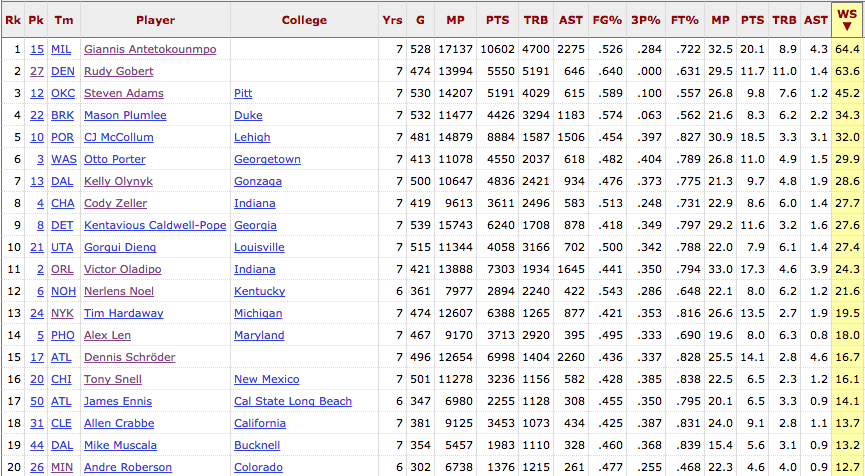Sort by the 3P% column header
The image size is (865, 476).
pos(645,20)
